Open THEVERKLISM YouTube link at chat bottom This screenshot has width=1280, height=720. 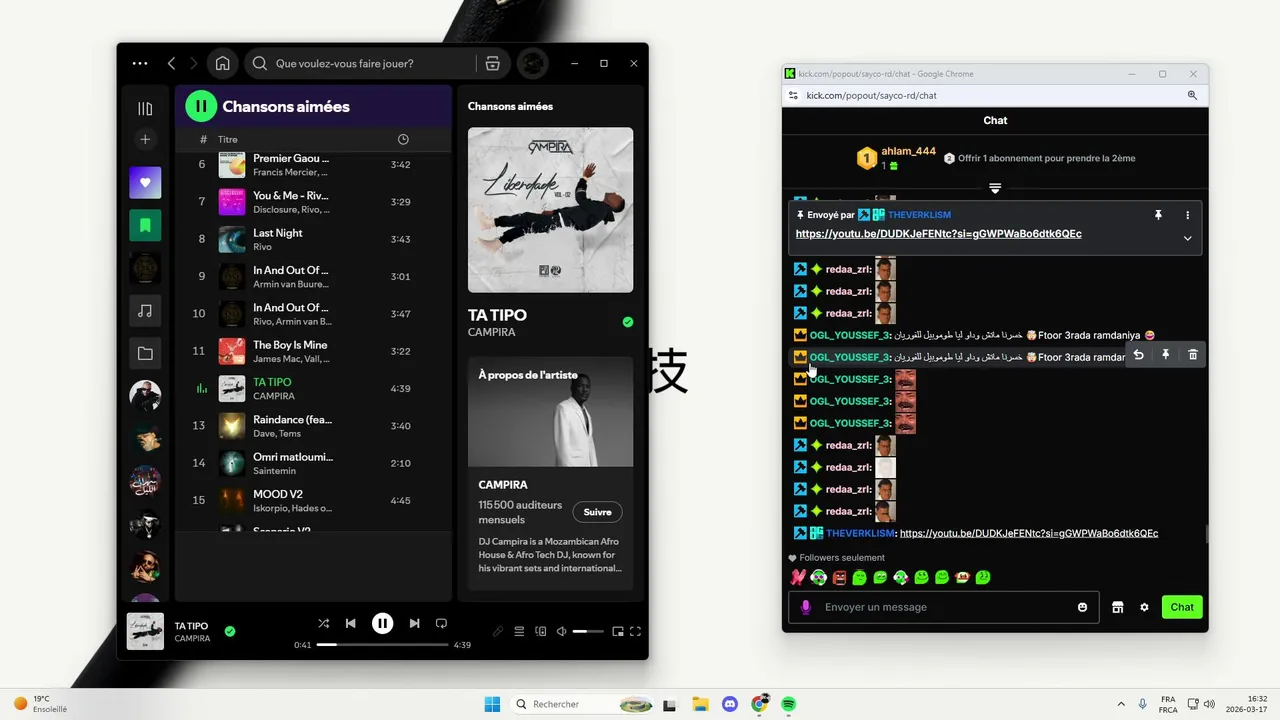tap(1029, 533)
